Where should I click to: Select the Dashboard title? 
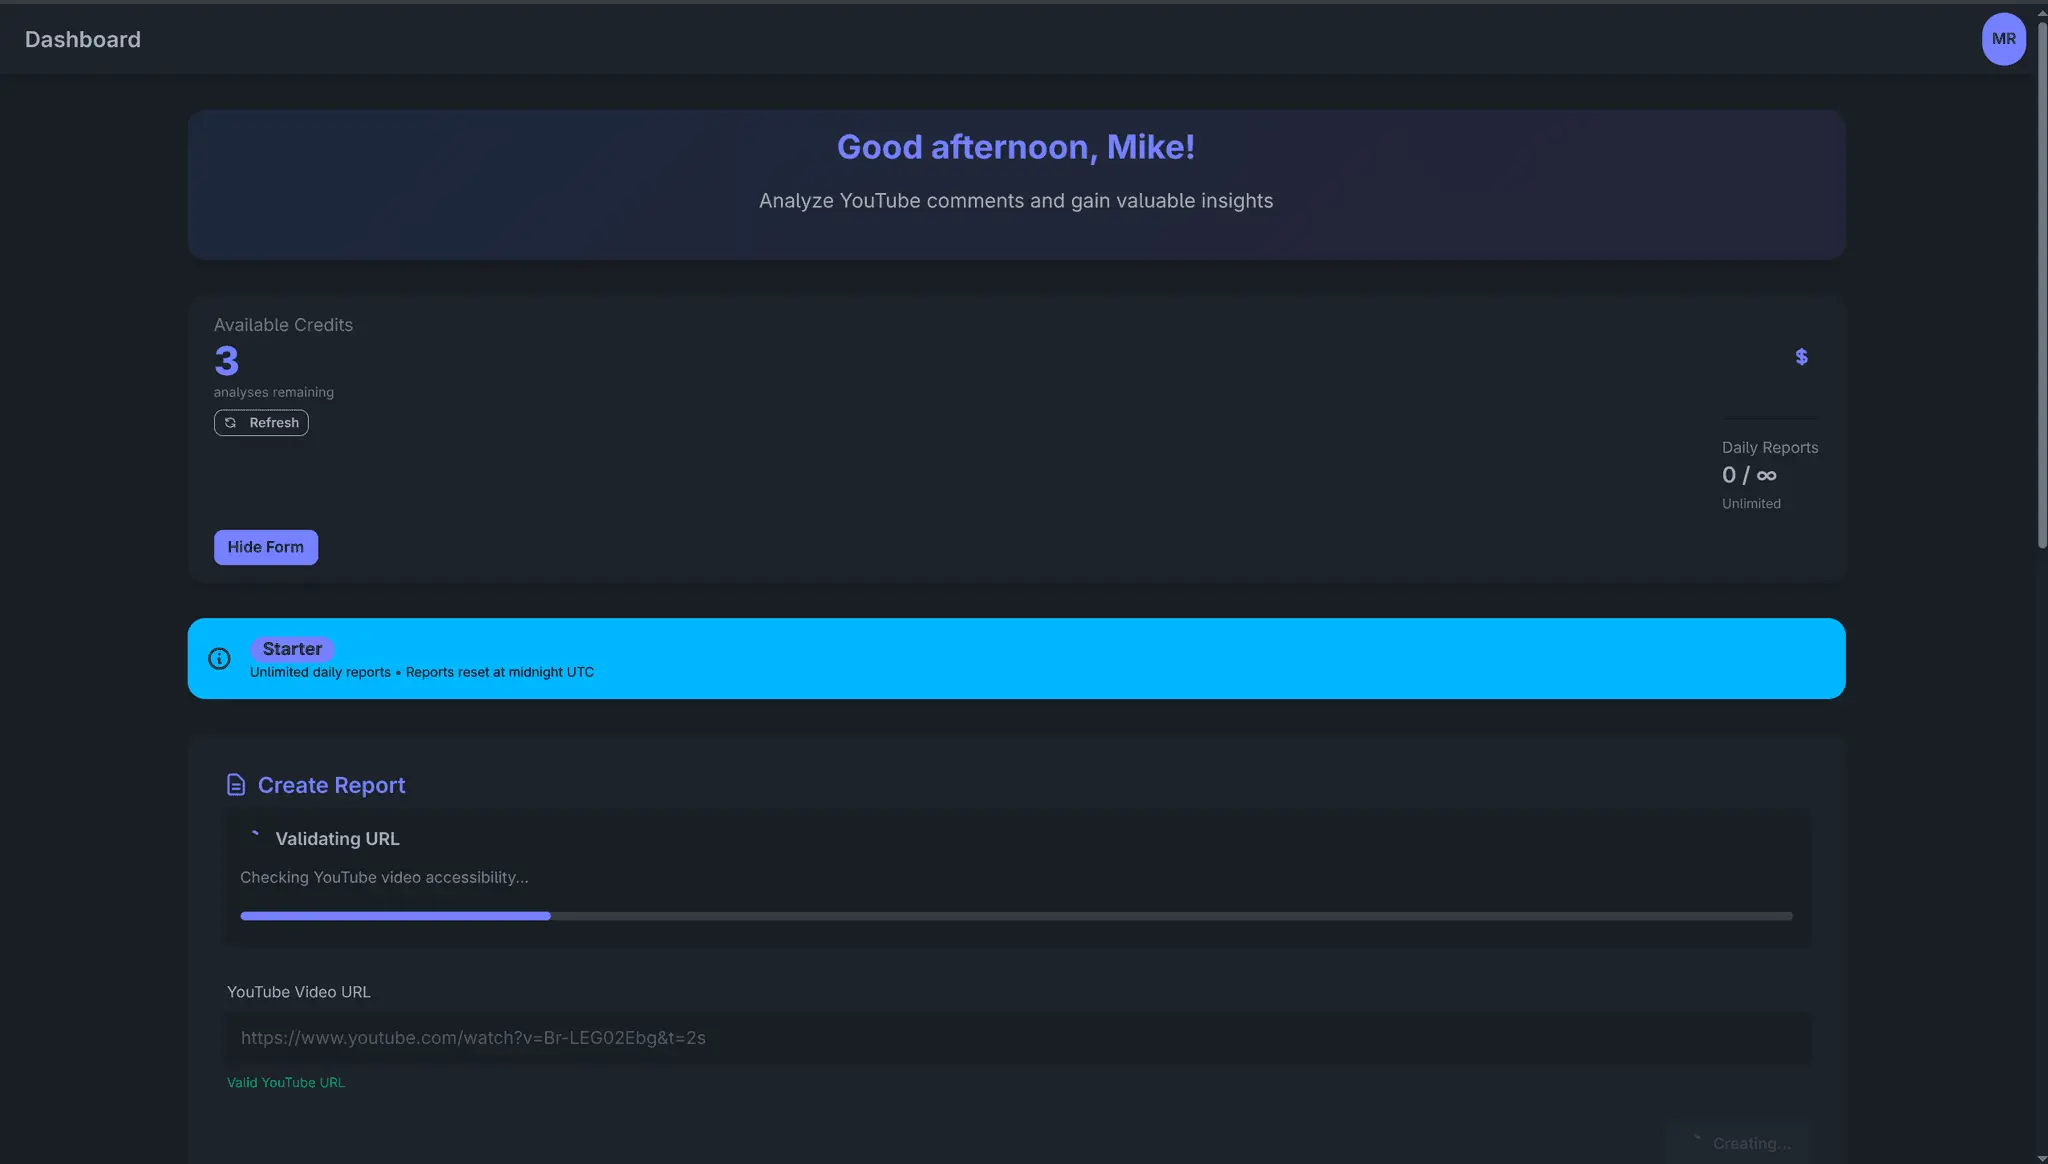click(x=83, y=39)
